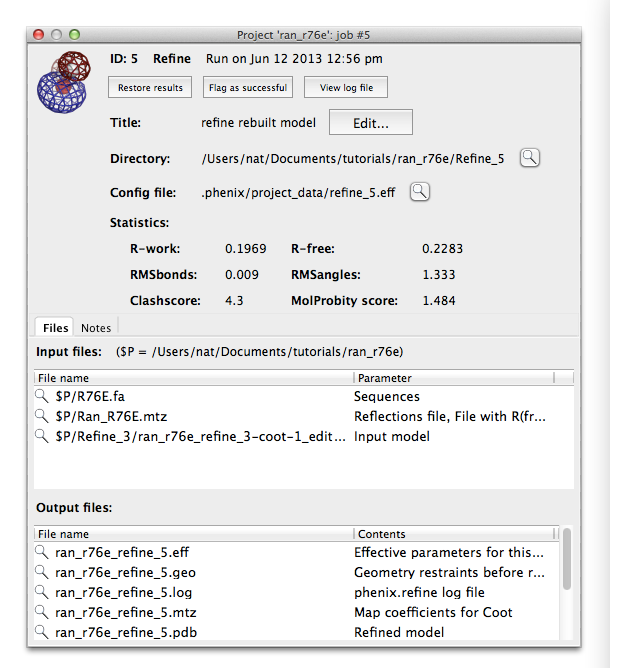Click magnifier icon for ran_r76e_refine_5.geo
This screenshot has width=620, height=668.
[x=42, y=572]
